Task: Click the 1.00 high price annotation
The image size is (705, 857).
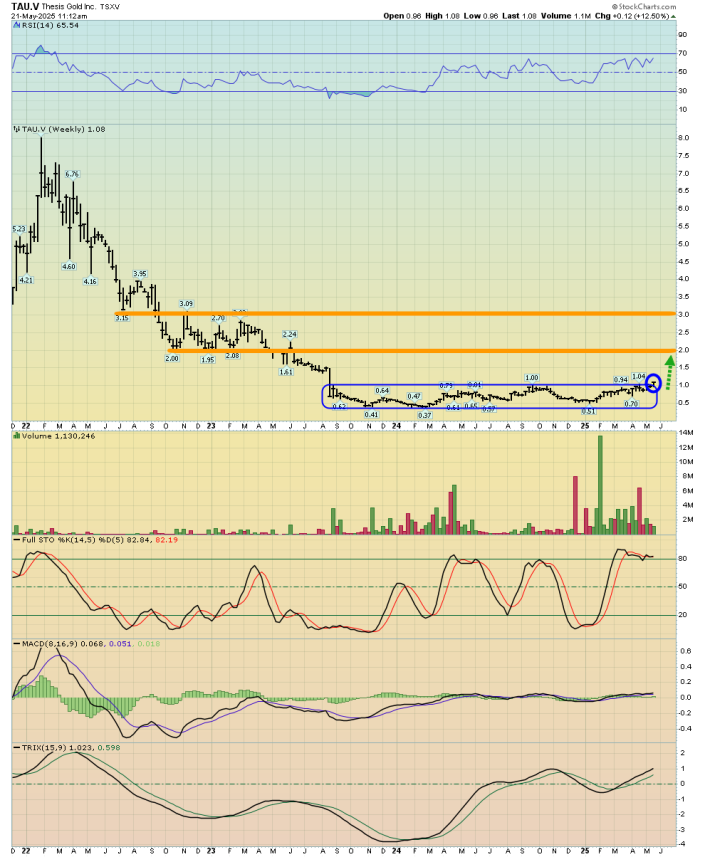Action: coord(532,378)
